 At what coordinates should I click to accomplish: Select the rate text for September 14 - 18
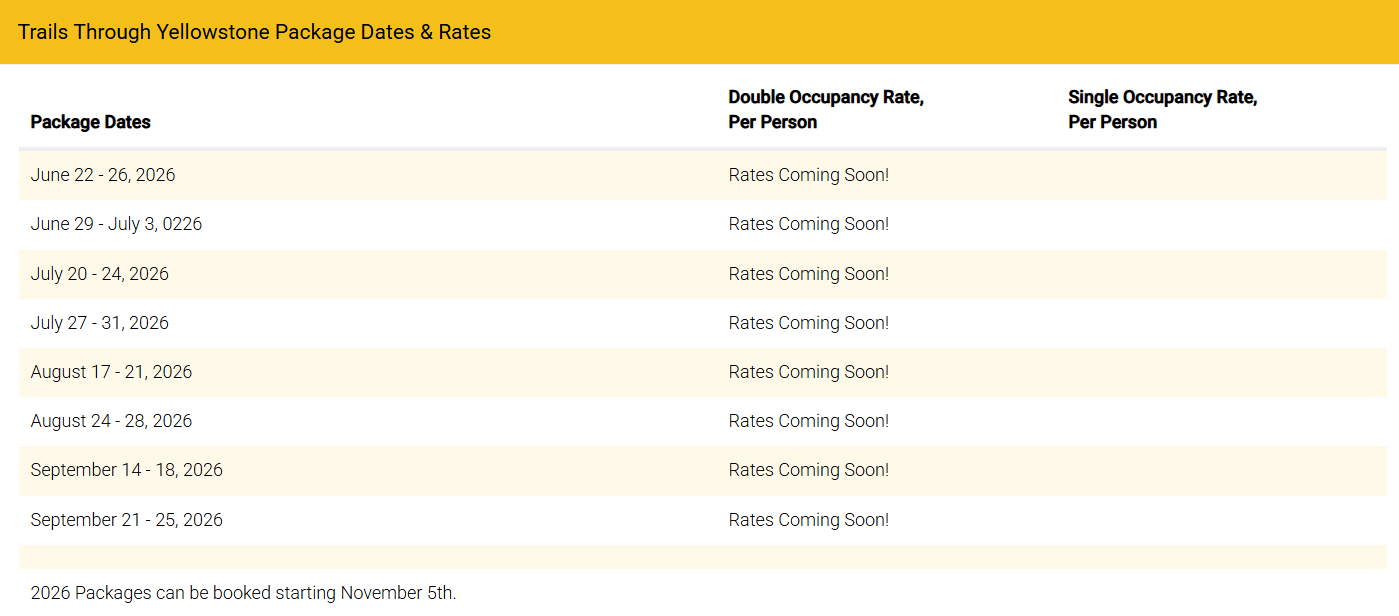(x=808, y=470)
